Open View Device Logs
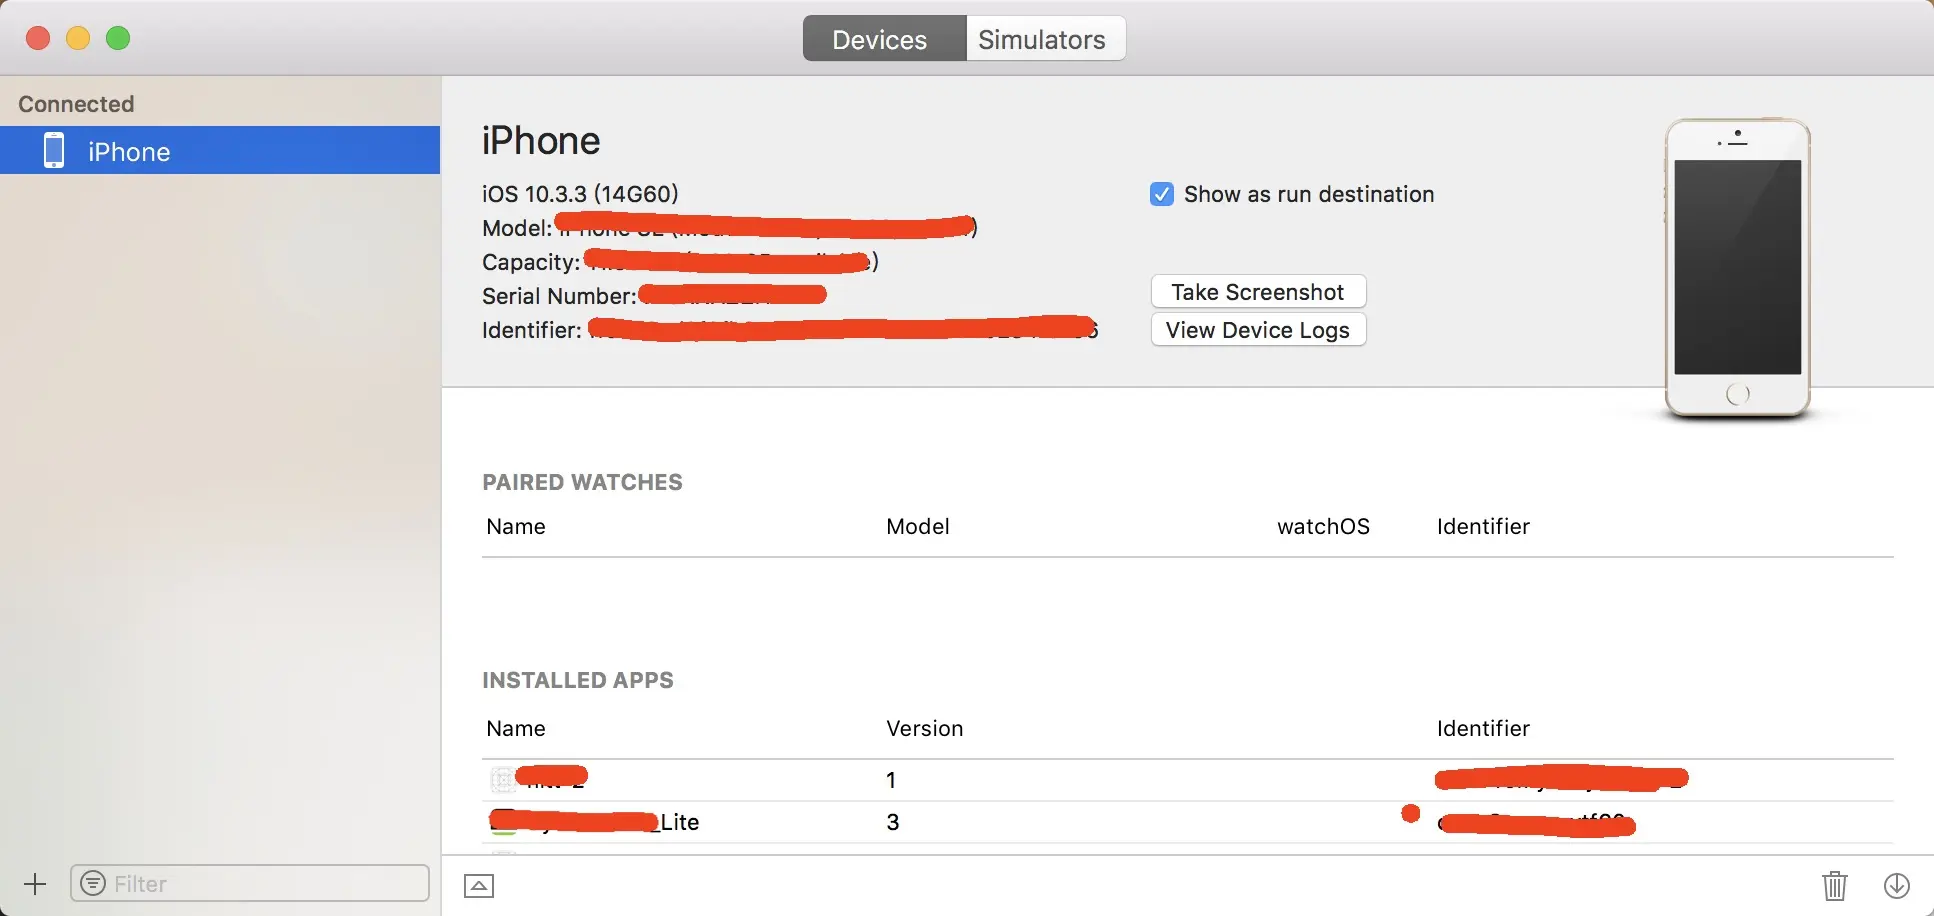Screen dimensions: 1934x916 tap(1258, 330)
